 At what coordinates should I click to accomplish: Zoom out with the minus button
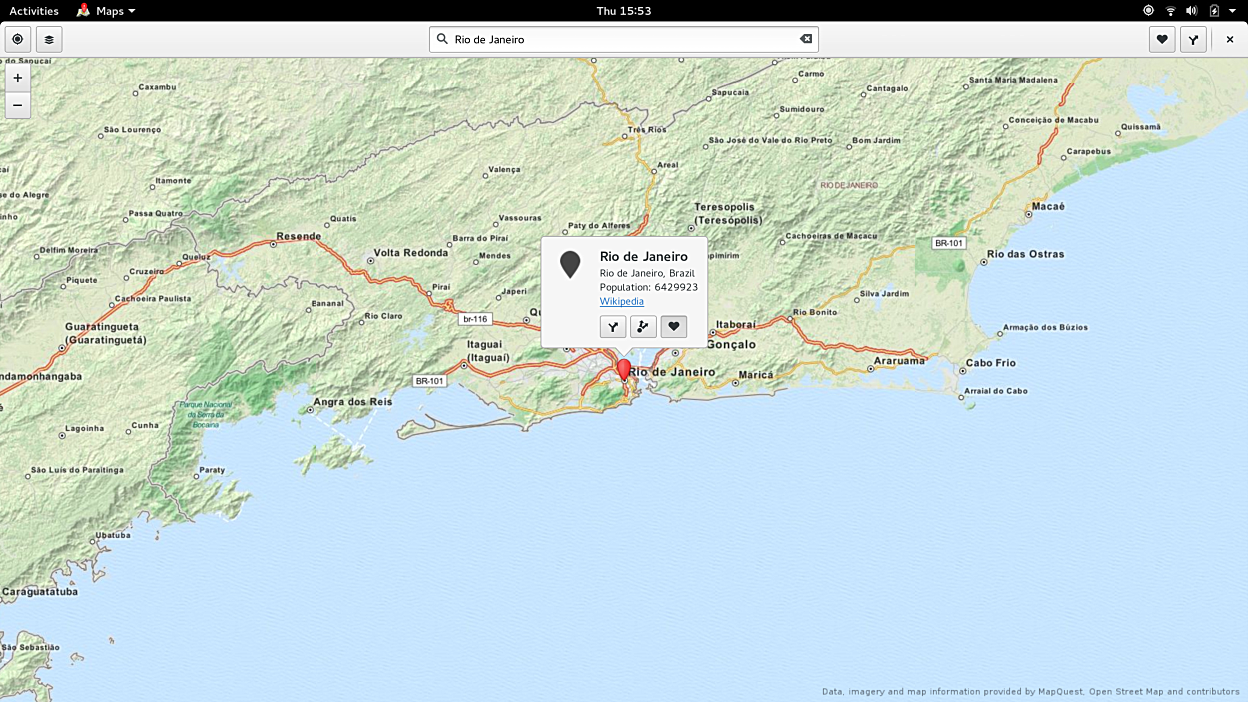tap(18, 105)
